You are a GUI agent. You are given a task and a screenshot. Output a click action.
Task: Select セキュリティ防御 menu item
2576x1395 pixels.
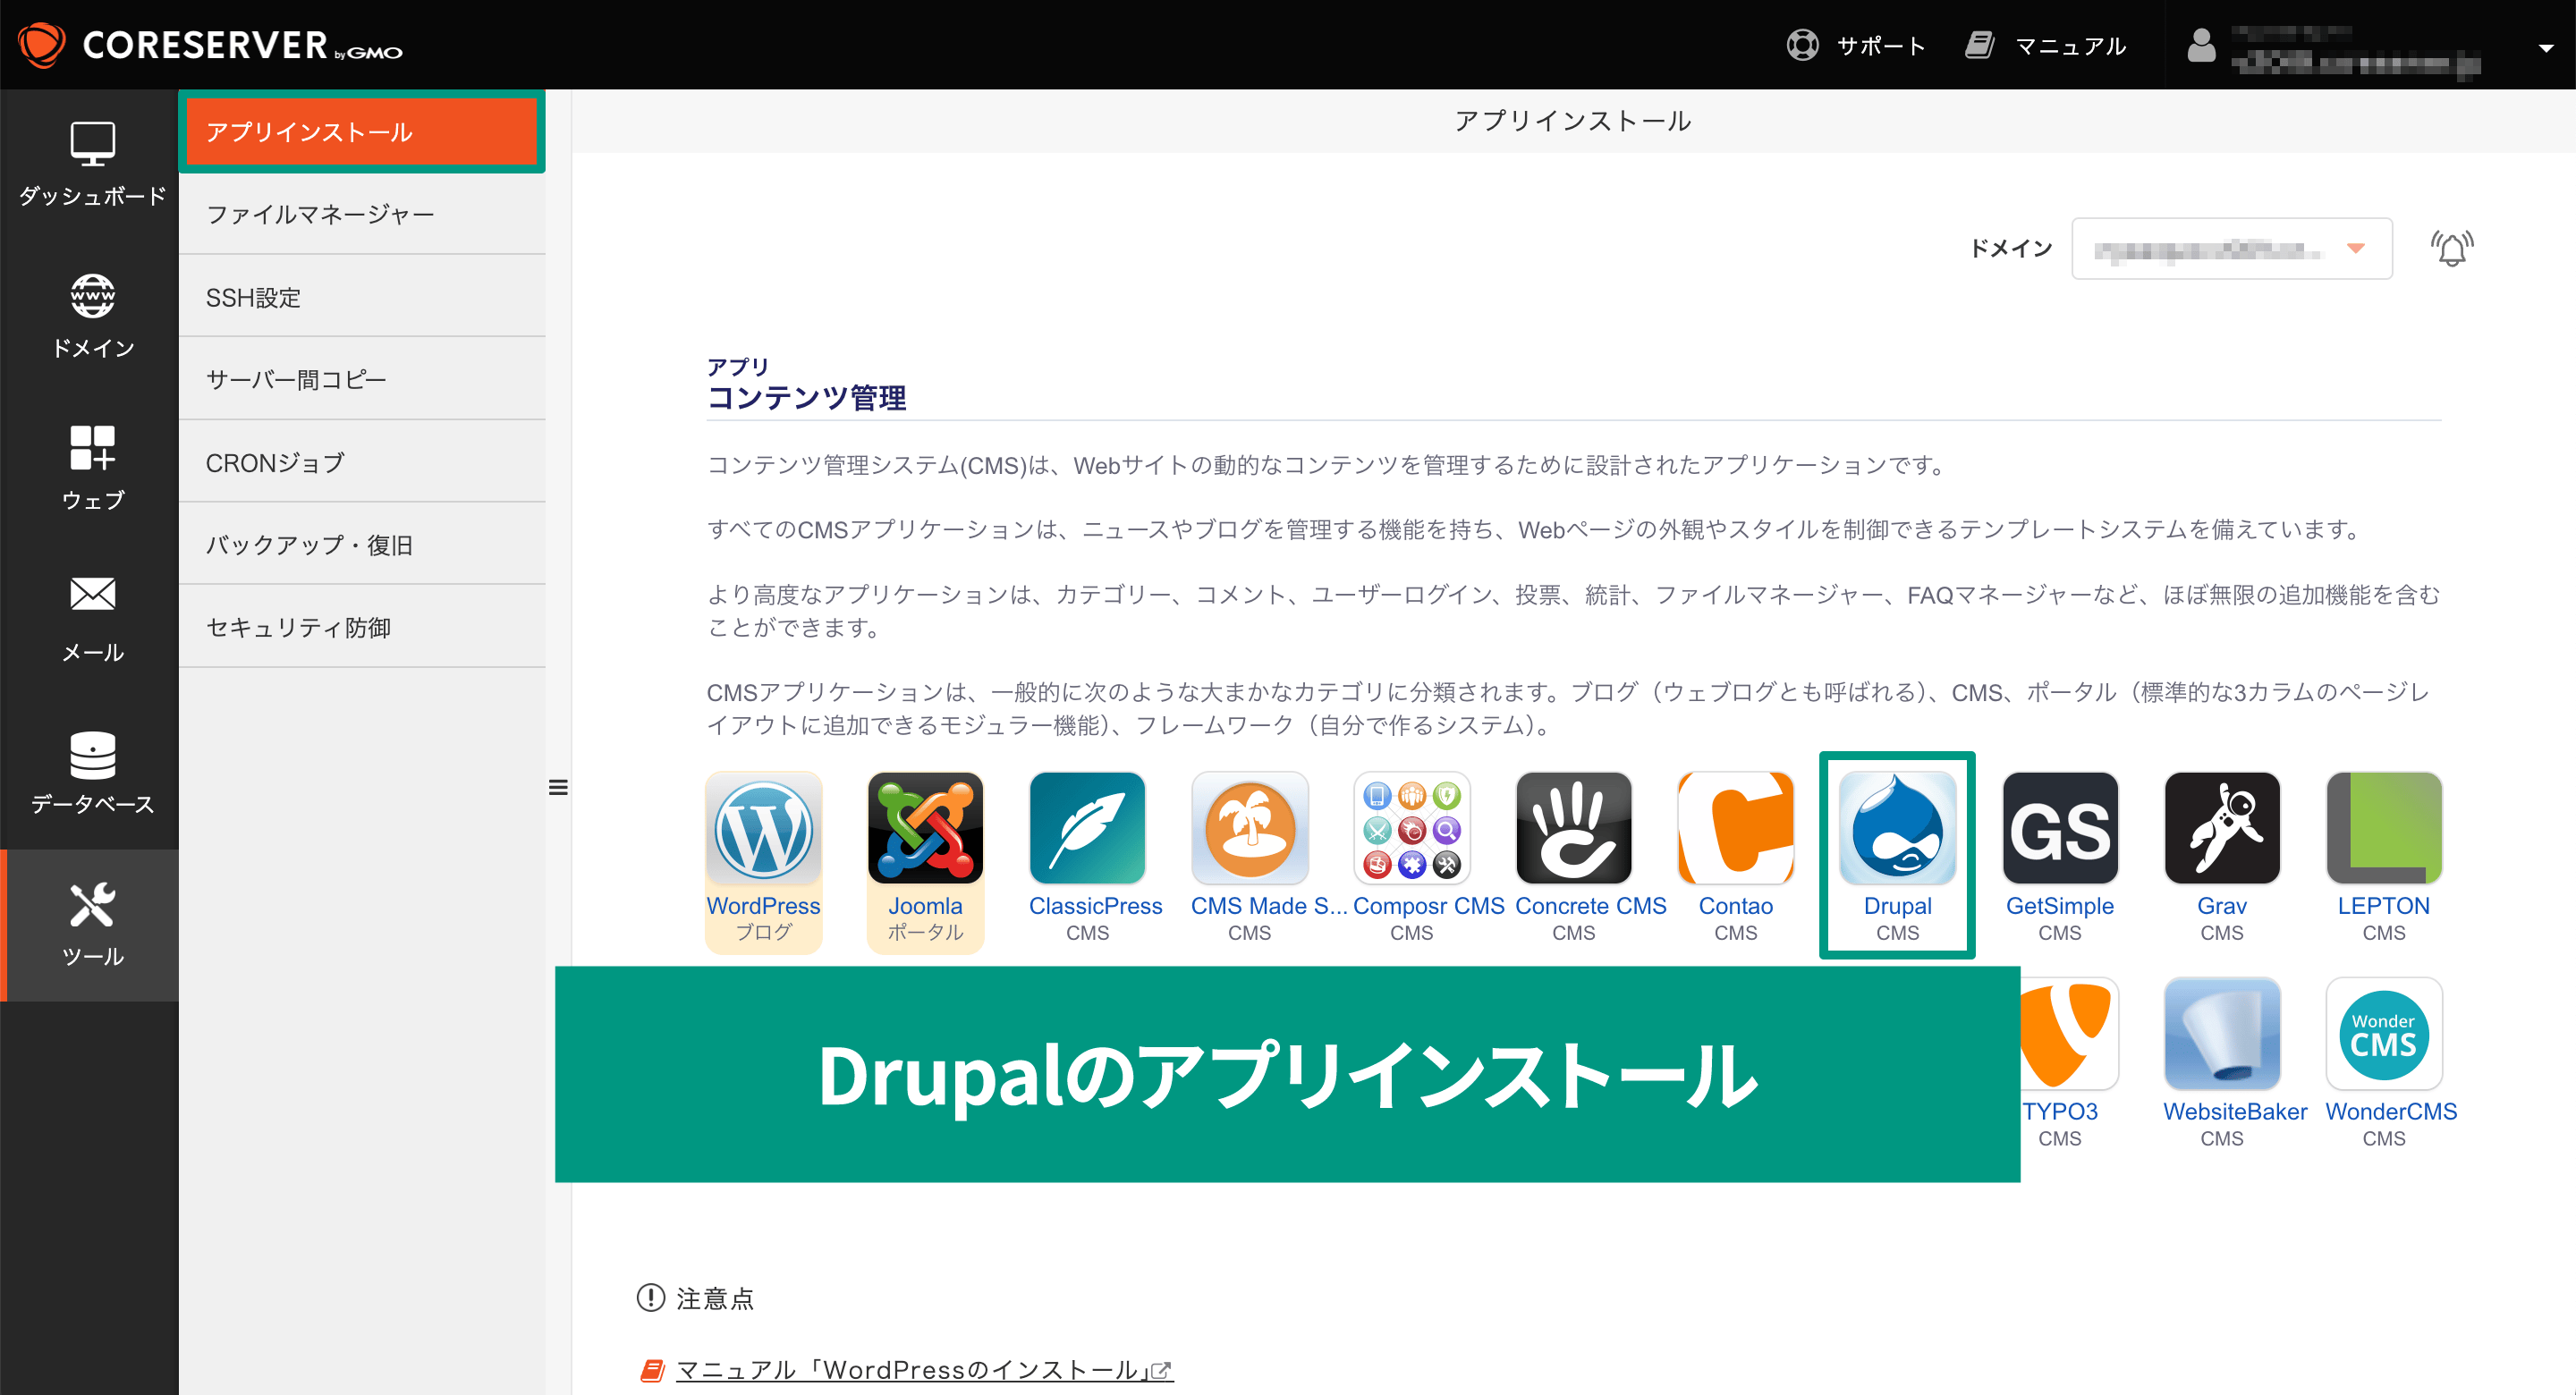362,627
